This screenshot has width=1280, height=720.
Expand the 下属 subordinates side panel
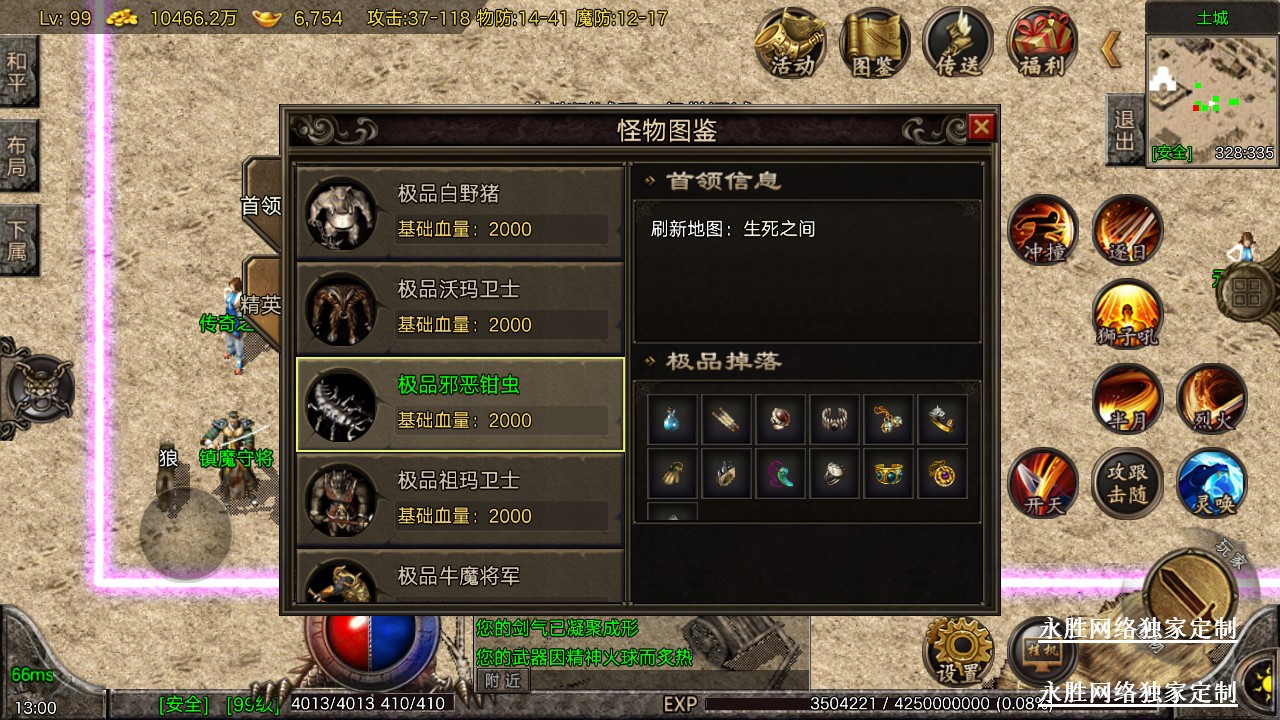pyautogui.click(x=18, y=240)
